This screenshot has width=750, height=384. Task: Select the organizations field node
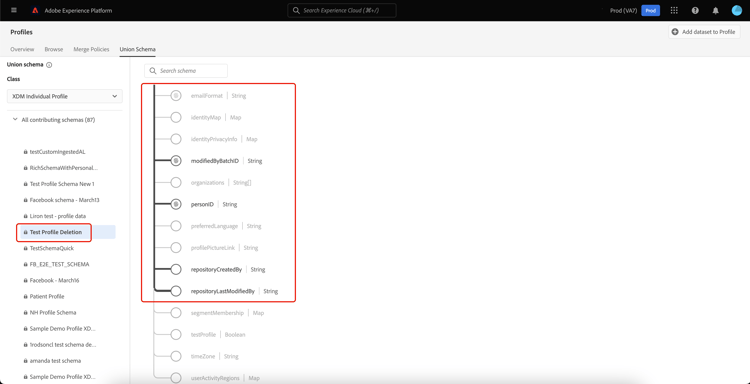(176, 183)
